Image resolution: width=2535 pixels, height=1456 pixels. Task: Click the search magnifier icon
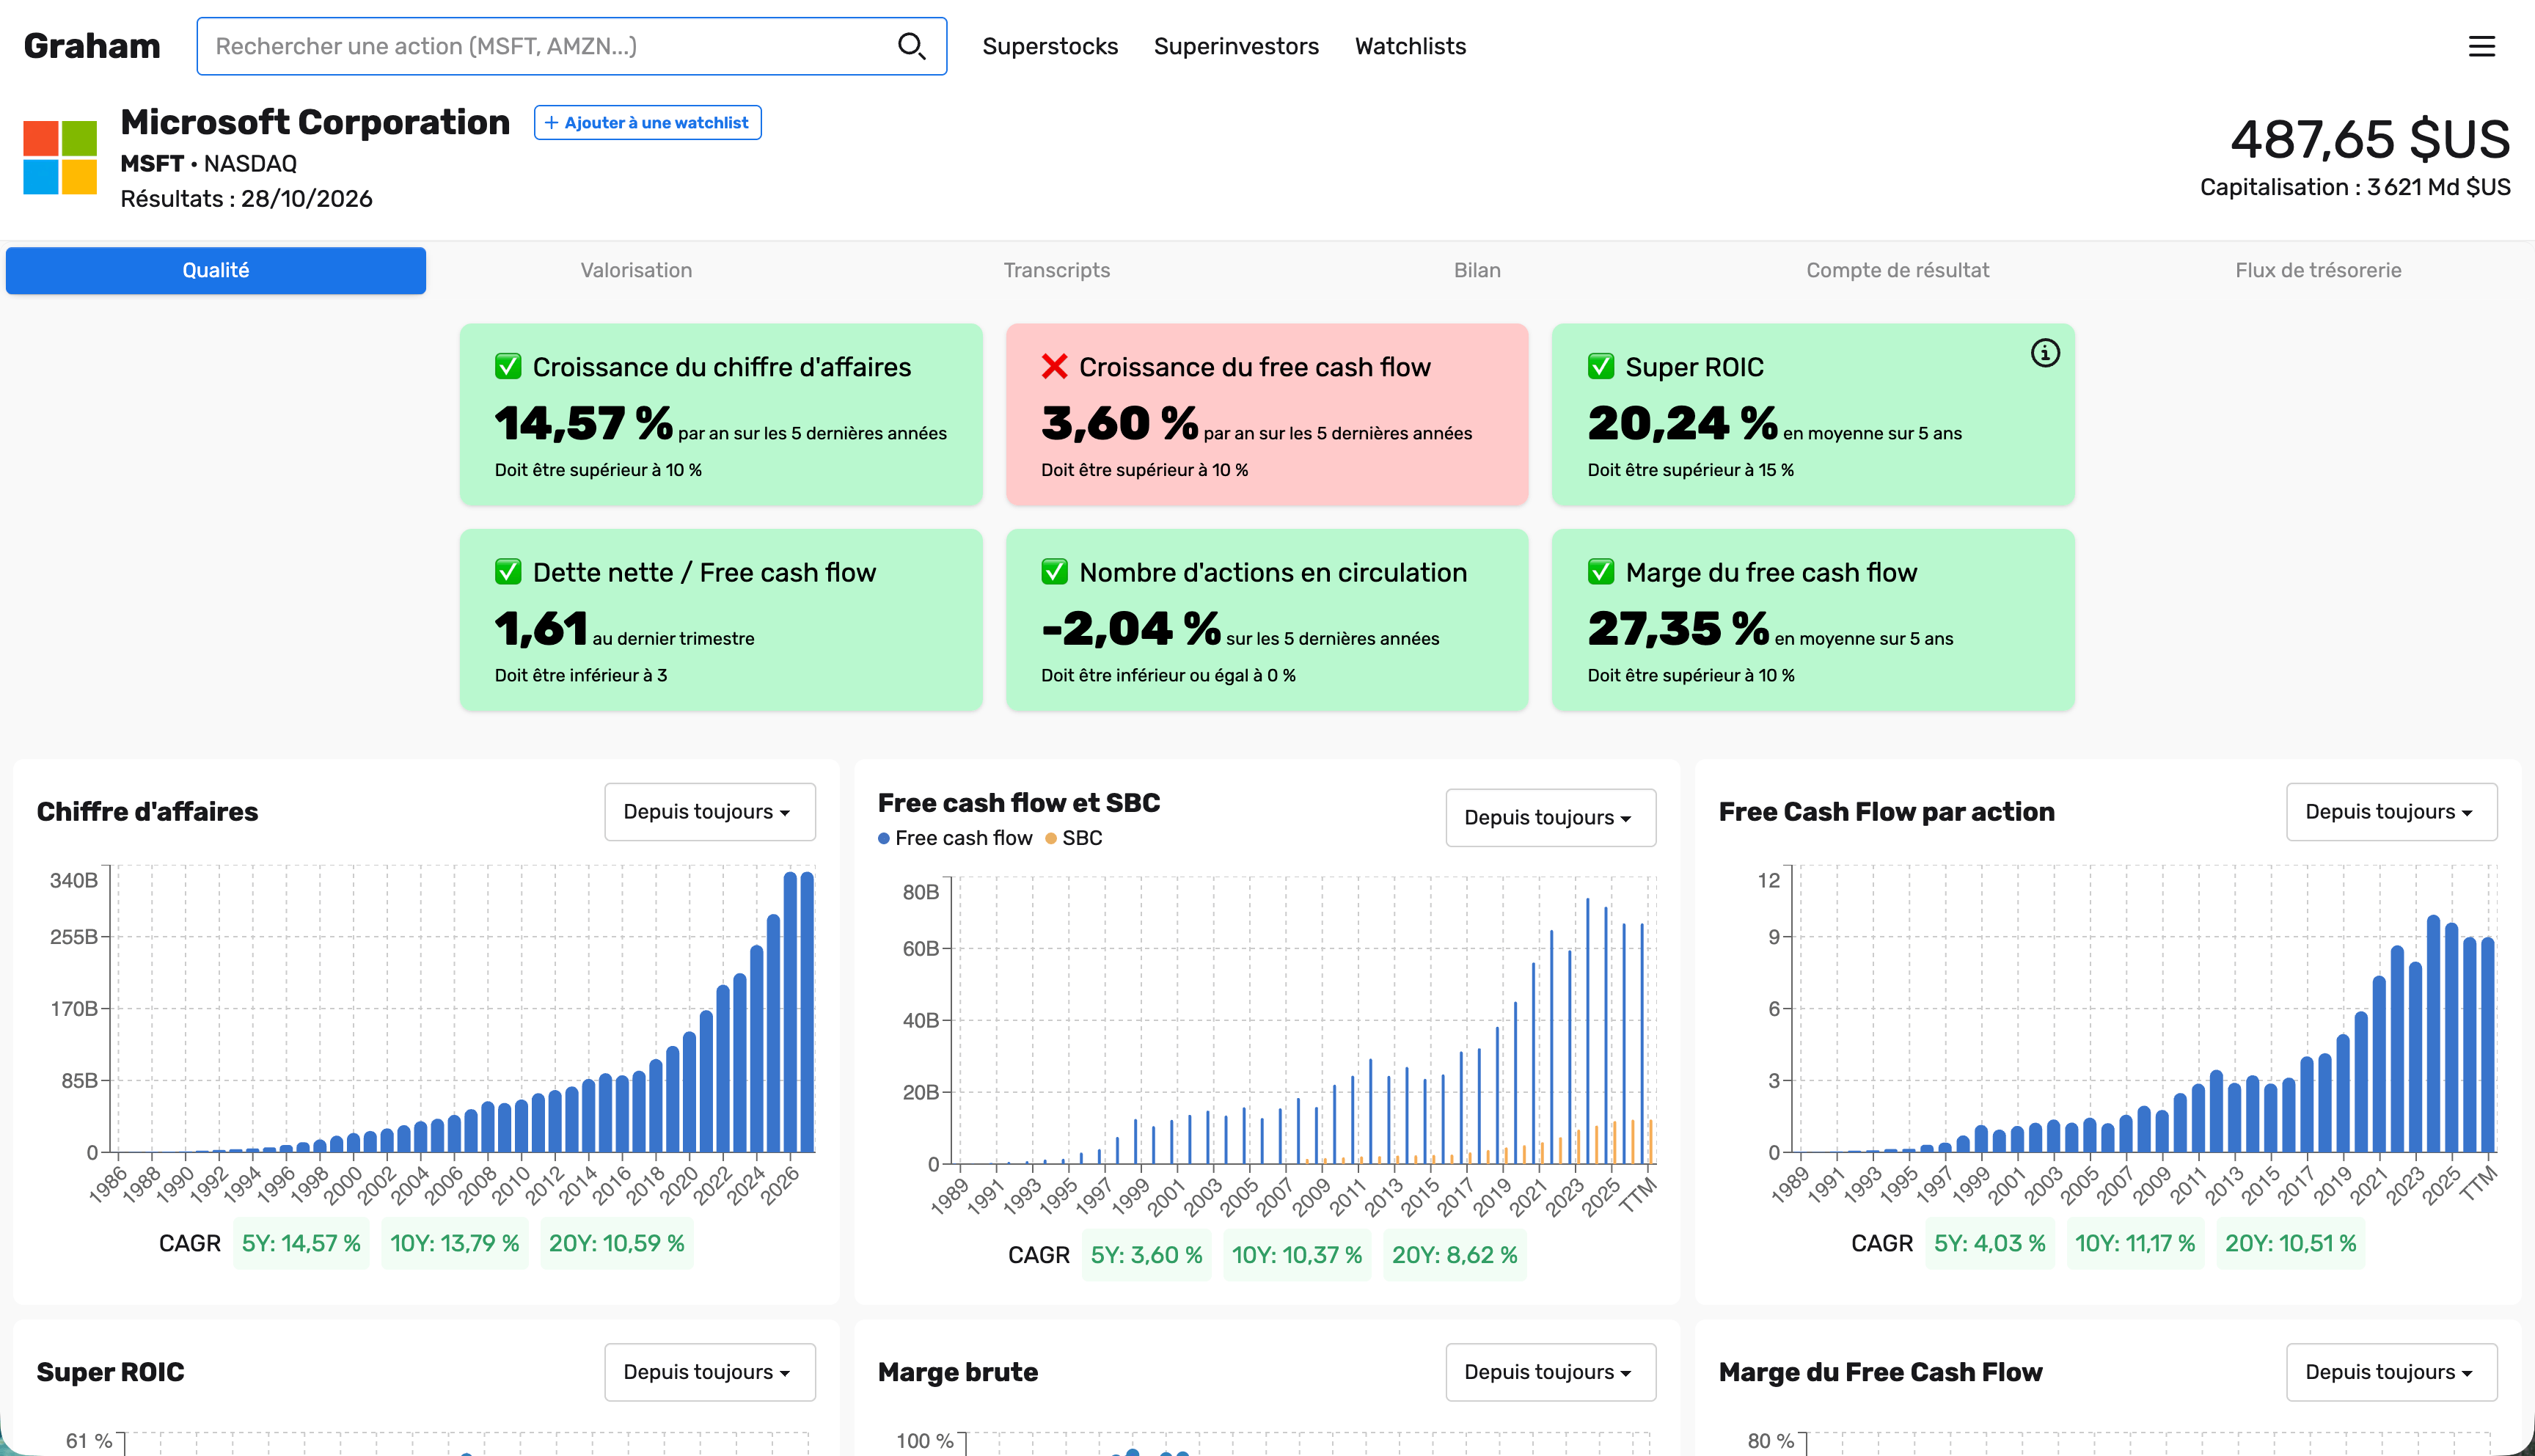click(x=910, y=46)
